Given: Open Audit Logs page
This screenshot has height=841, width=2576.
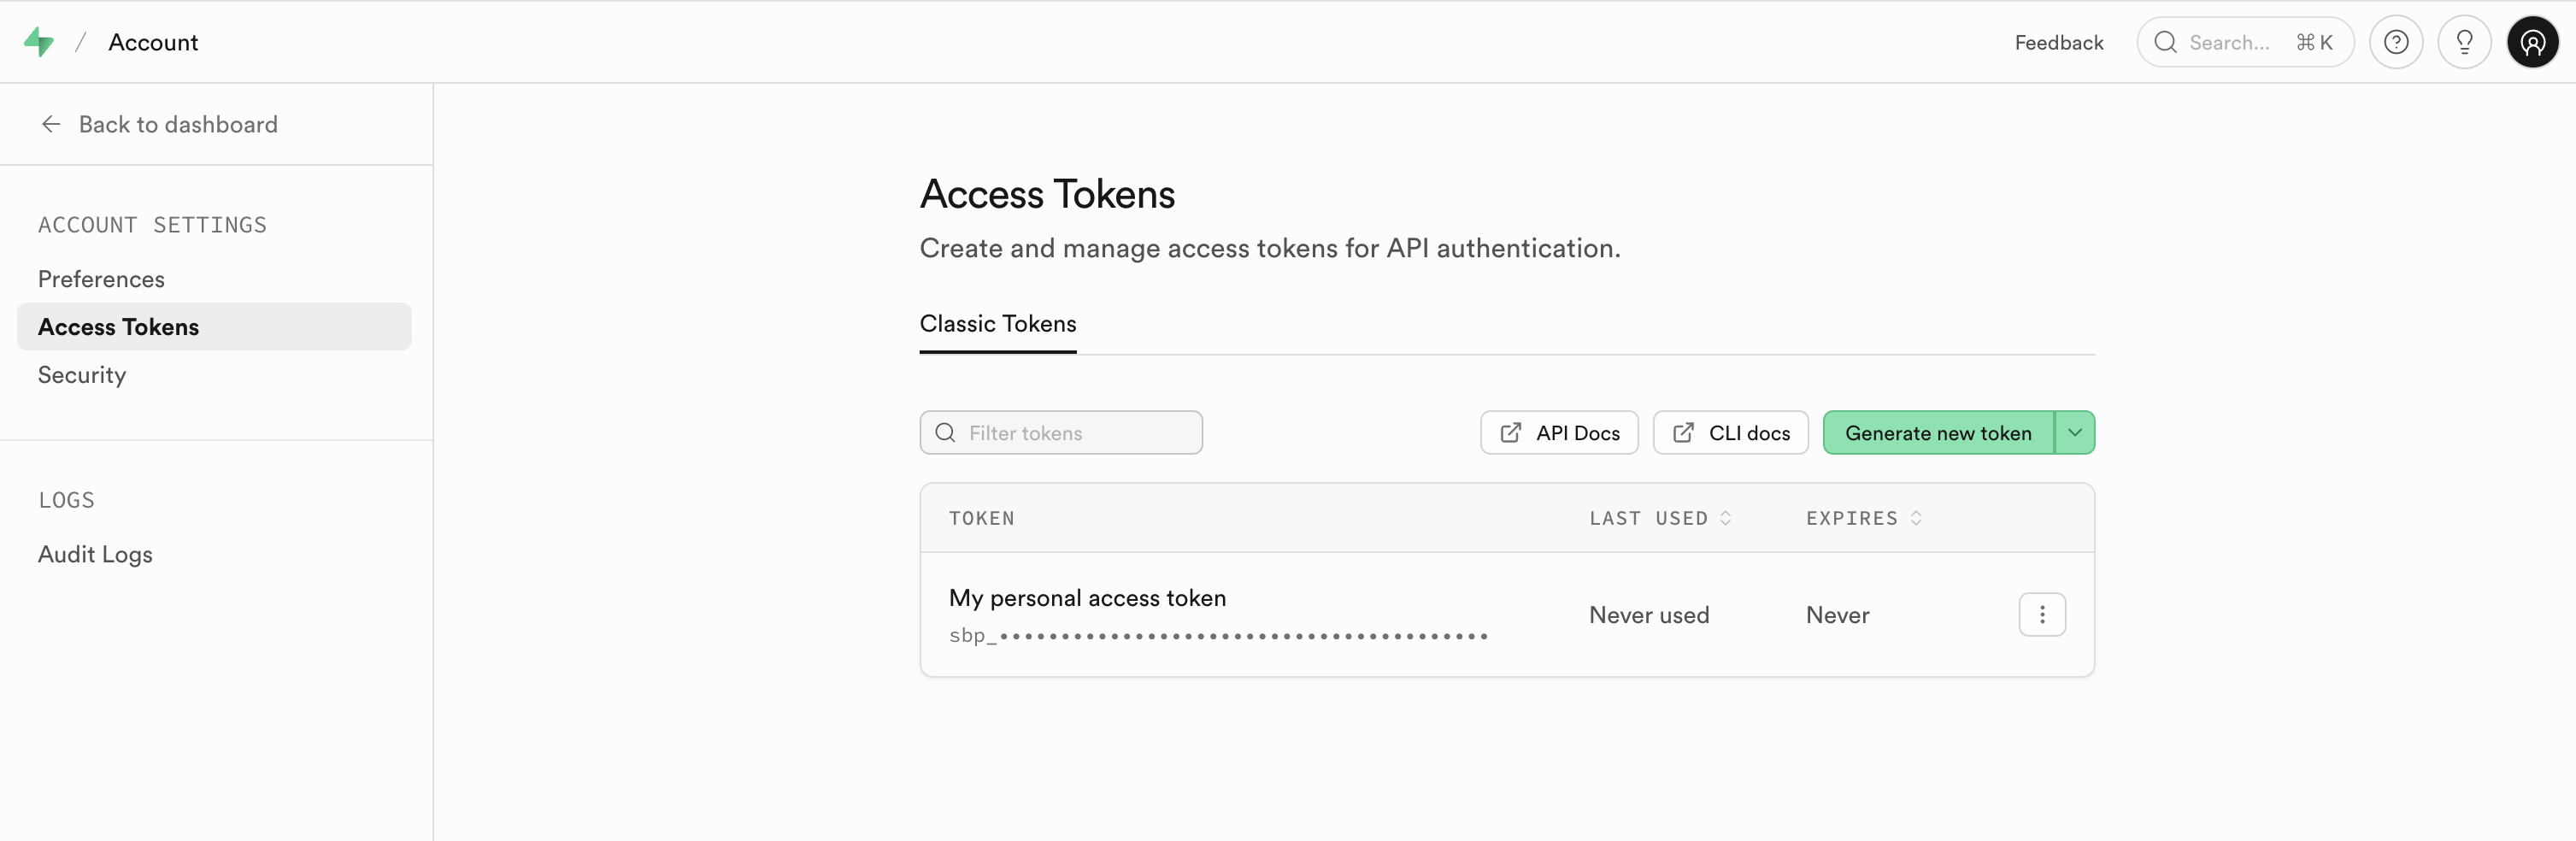Looking at the screenshot, I should tap(95, 554).
